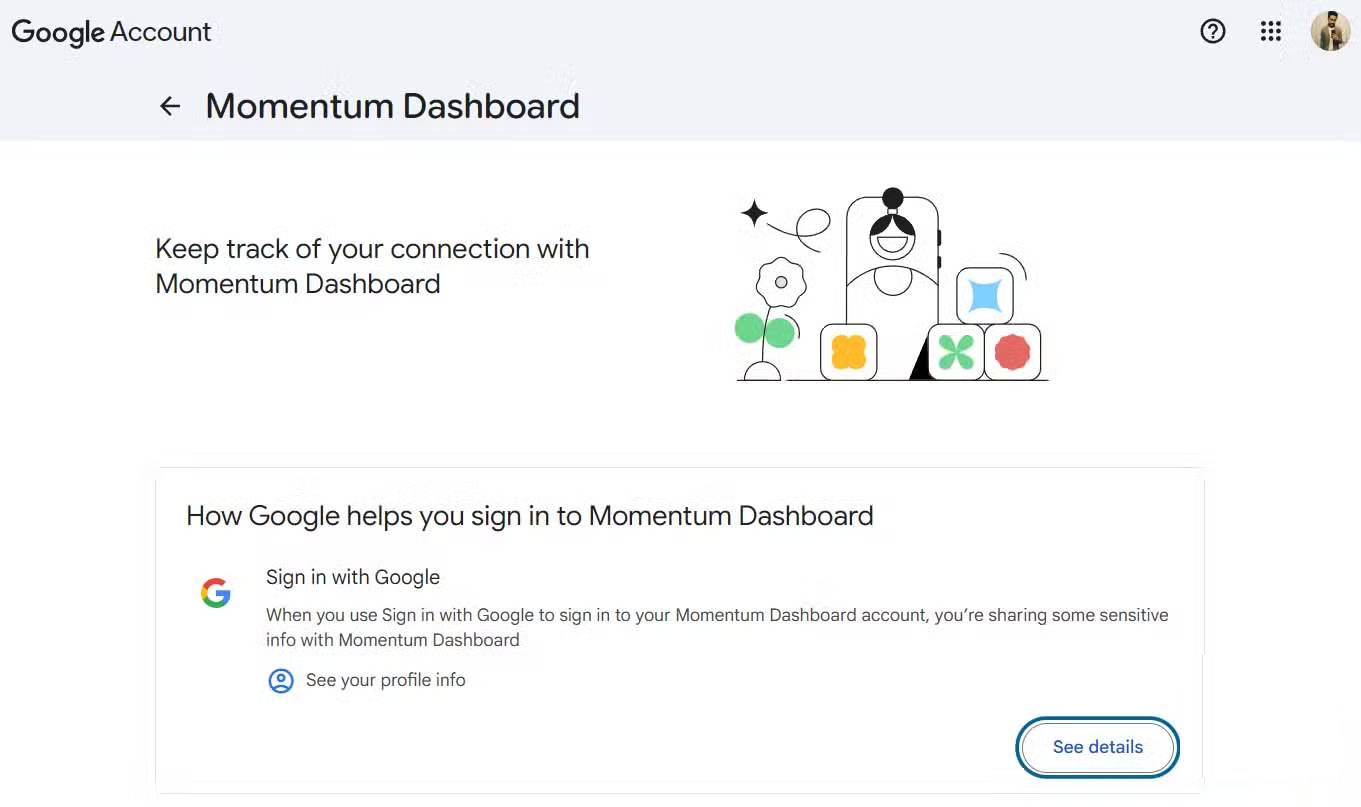Click the Google Account logo

point(111,32)
